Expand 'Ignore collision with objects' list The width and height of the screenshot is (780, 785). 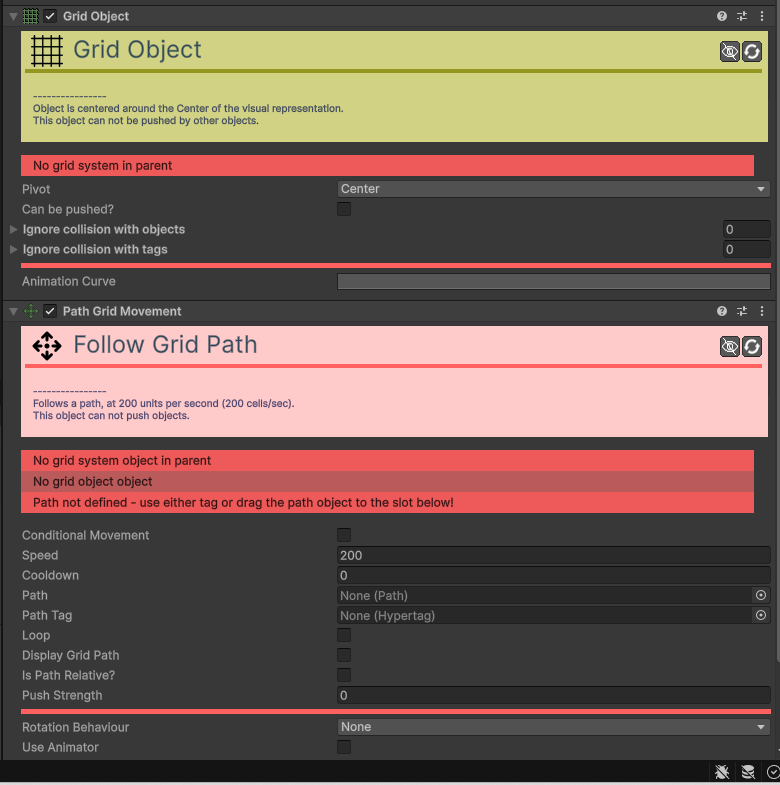tap(13, 229)
